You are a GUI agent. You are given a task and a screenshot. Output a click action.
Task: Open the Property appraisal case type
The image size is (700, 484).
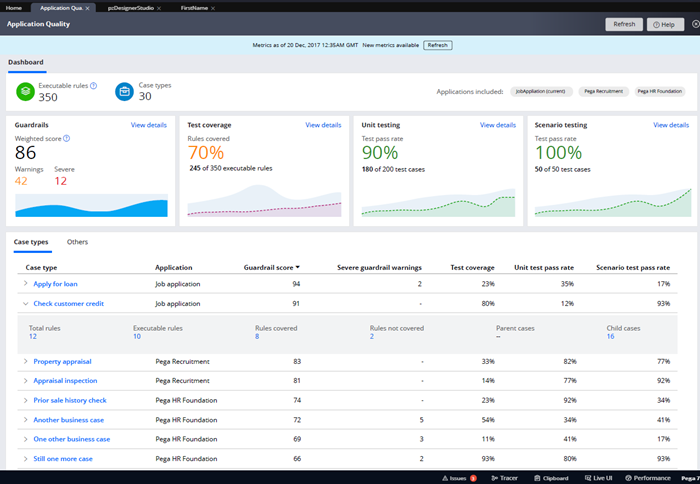pos(62,362)
